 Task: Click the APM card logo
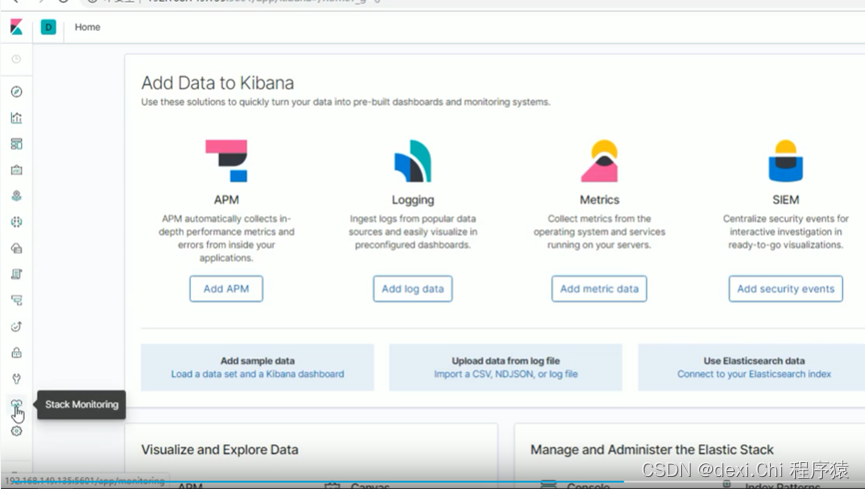point(226,161)
